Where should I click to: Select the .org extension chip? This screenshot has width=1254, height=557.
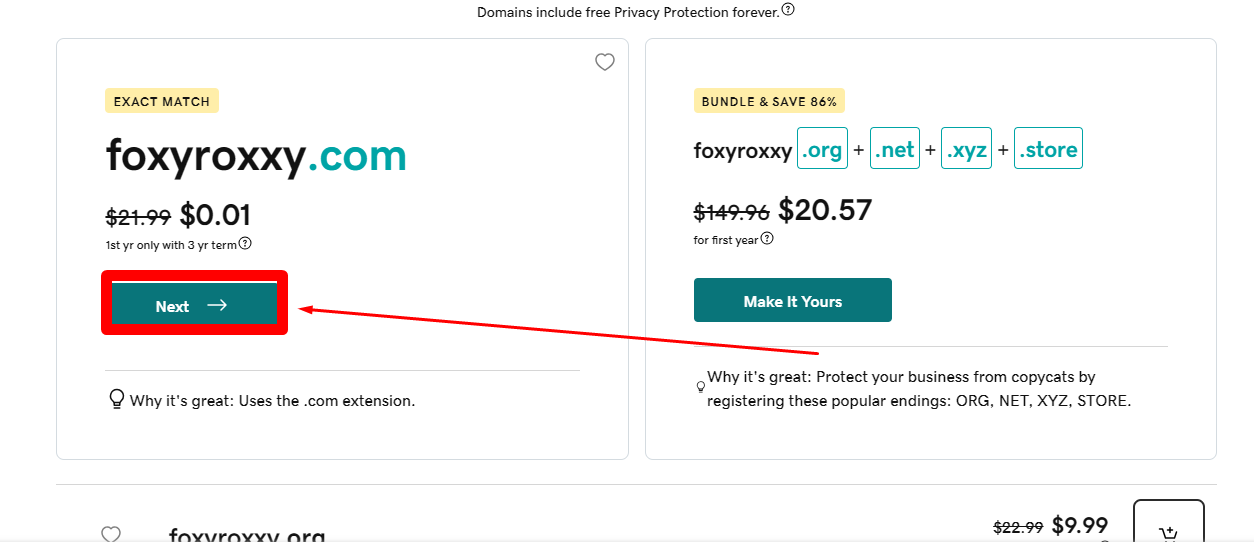tap(822, 149)
